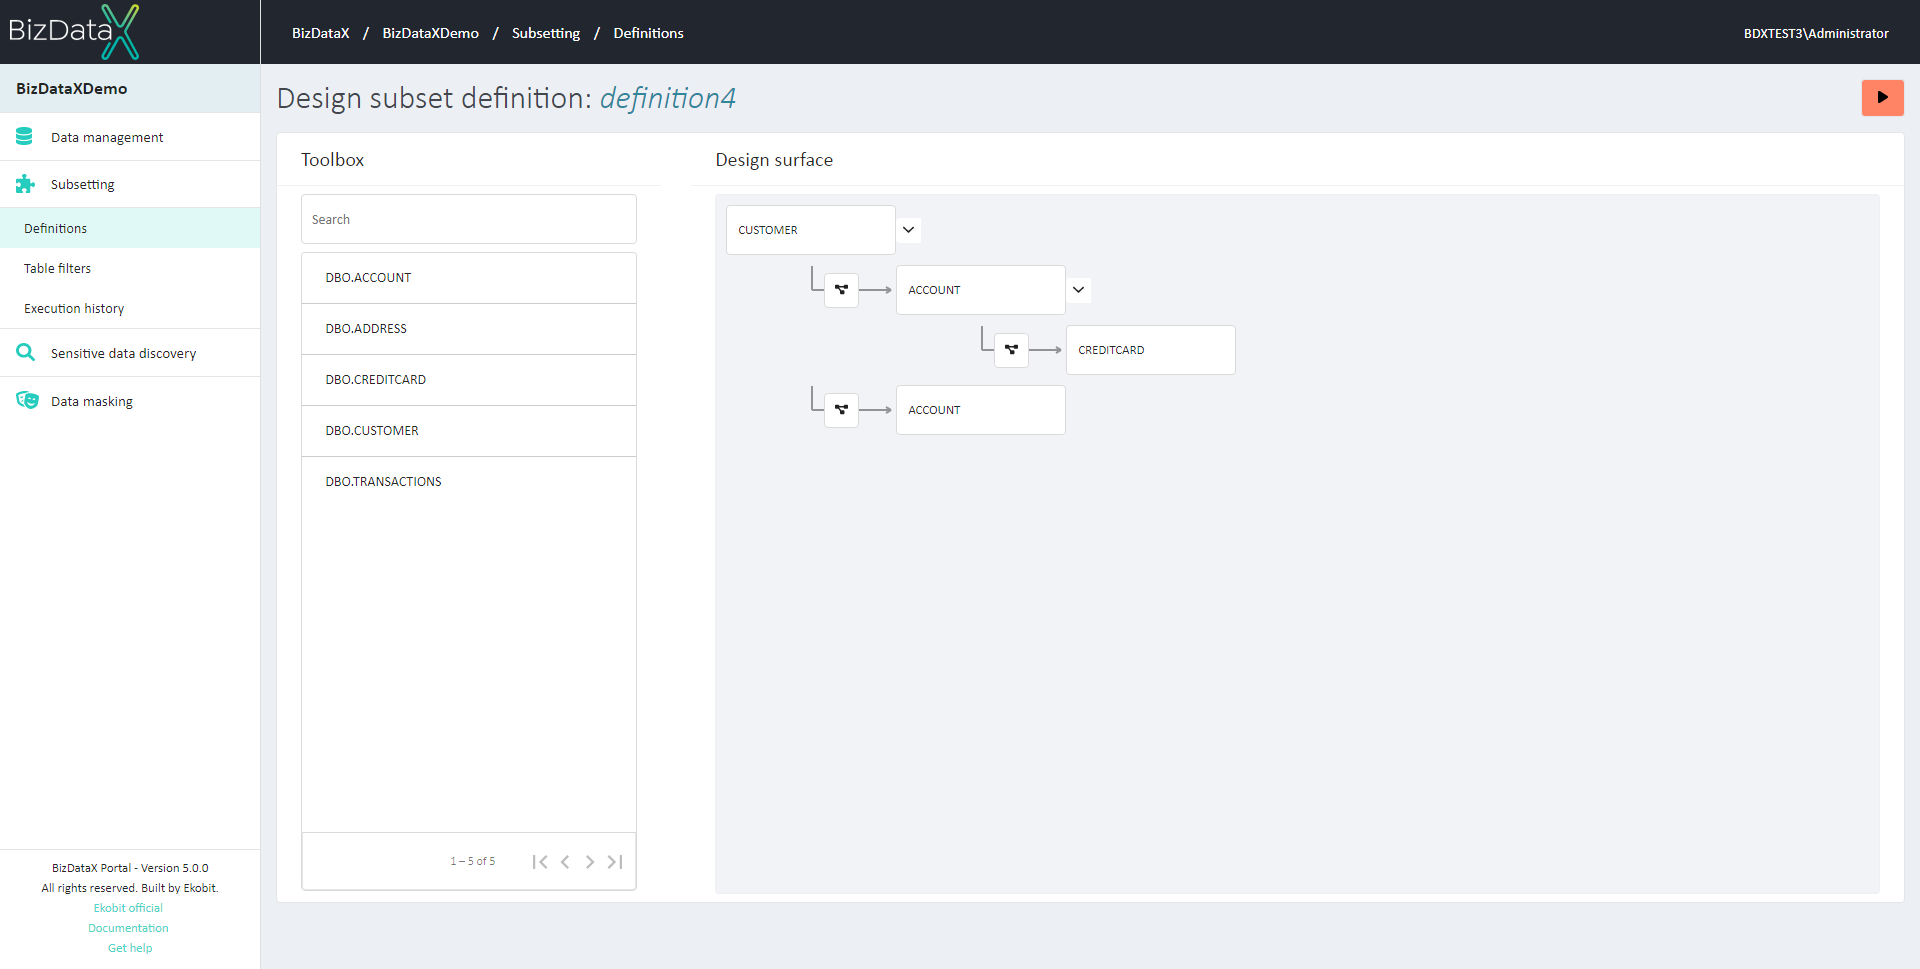
Task: Open Data management menu
Action: (x=130, y=137)
